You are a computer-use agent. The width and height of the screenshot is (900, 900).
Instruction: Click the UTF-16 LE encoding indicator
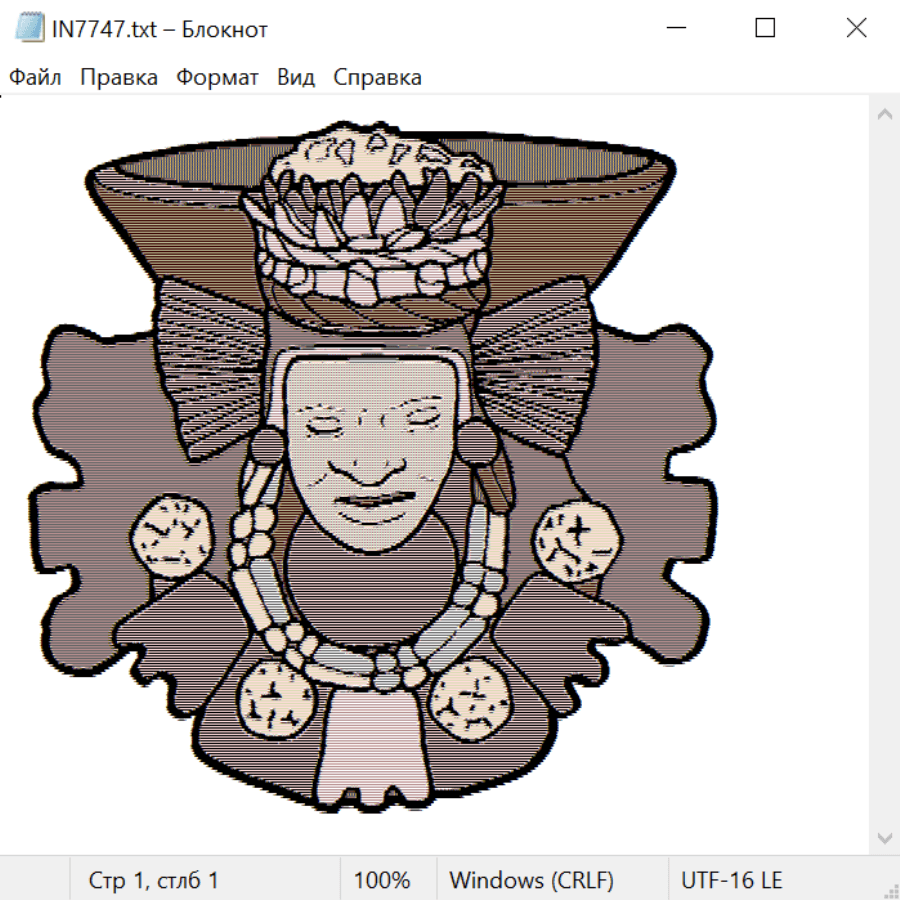[732, 880]
